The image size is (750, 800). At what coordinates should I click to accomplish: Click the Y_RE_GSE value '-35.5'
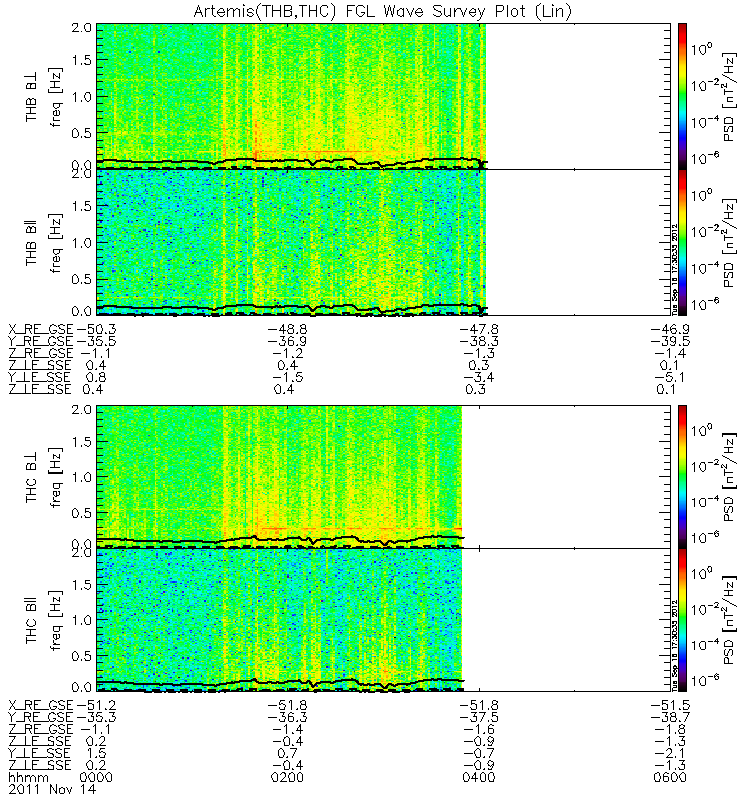coord(96,341)
